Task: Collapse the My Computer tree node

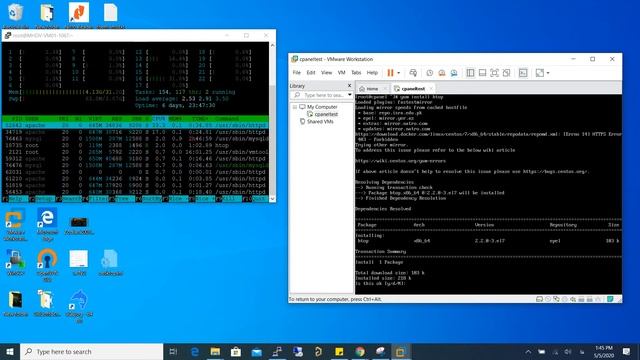Action: [295, 107]
